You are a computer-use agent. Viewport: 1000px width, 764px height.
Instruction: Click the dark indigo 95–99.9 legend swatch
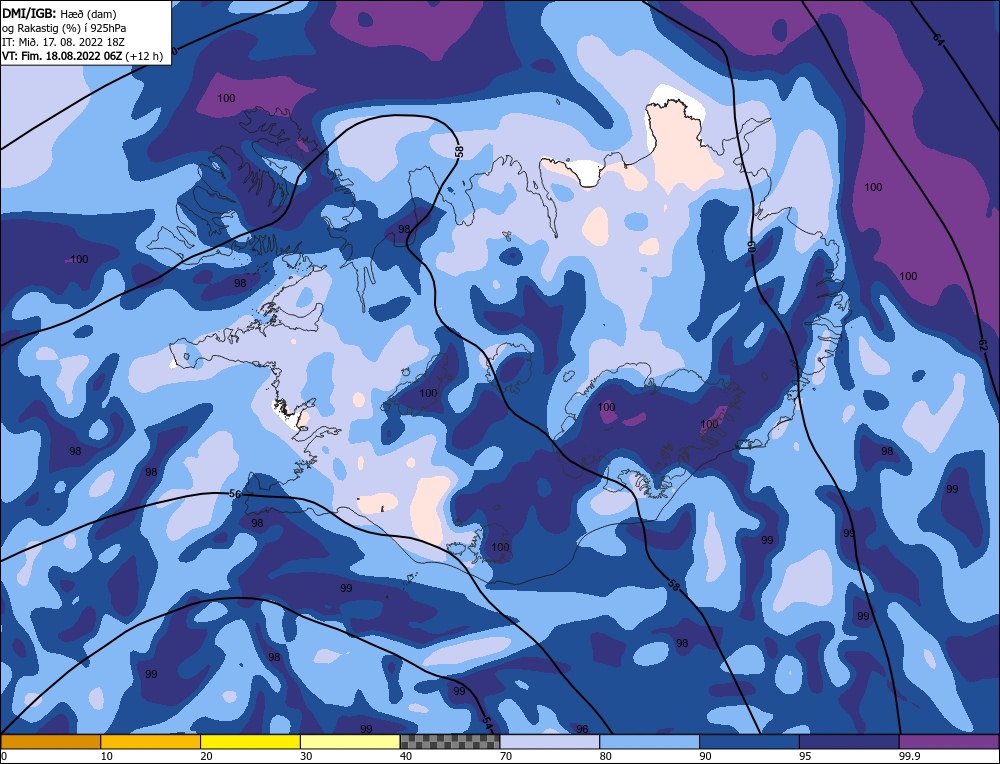point(849,742)
